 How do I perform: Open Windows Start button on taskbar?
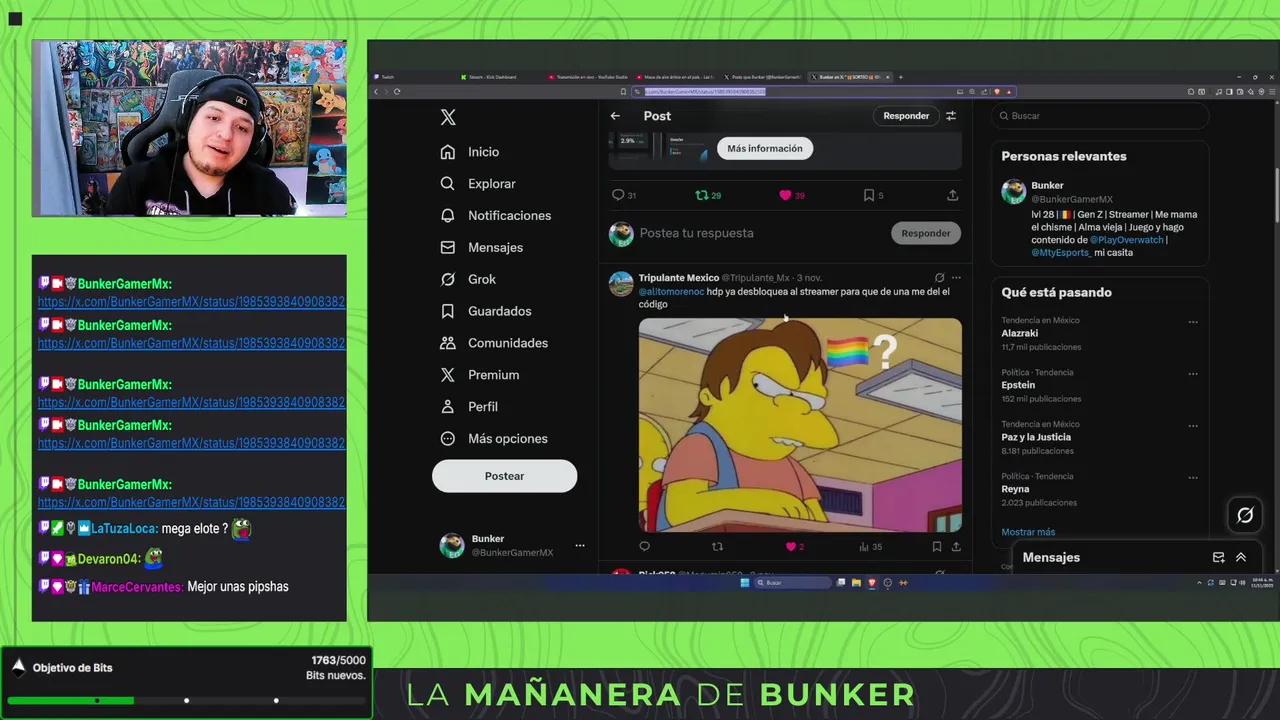point(744,583)
